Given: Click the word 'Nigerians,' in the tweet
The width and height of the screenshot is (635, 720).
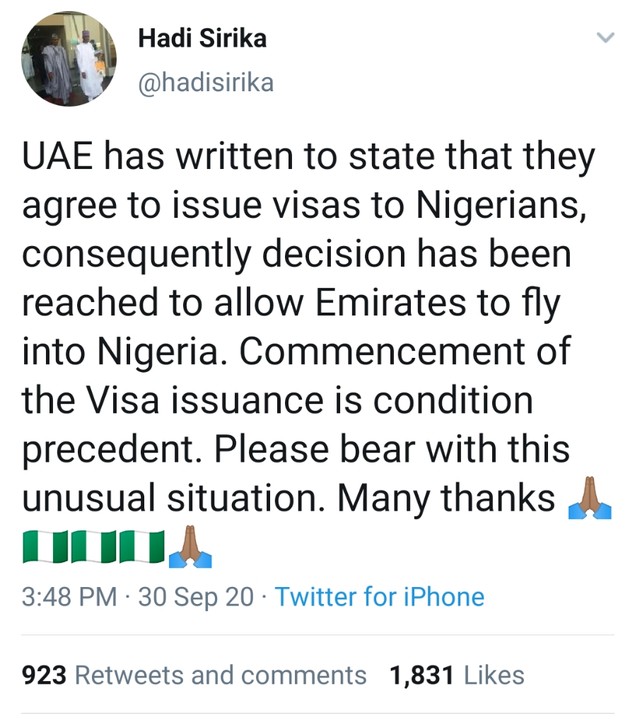Looking at the screenshot, I should click(488, 206).
